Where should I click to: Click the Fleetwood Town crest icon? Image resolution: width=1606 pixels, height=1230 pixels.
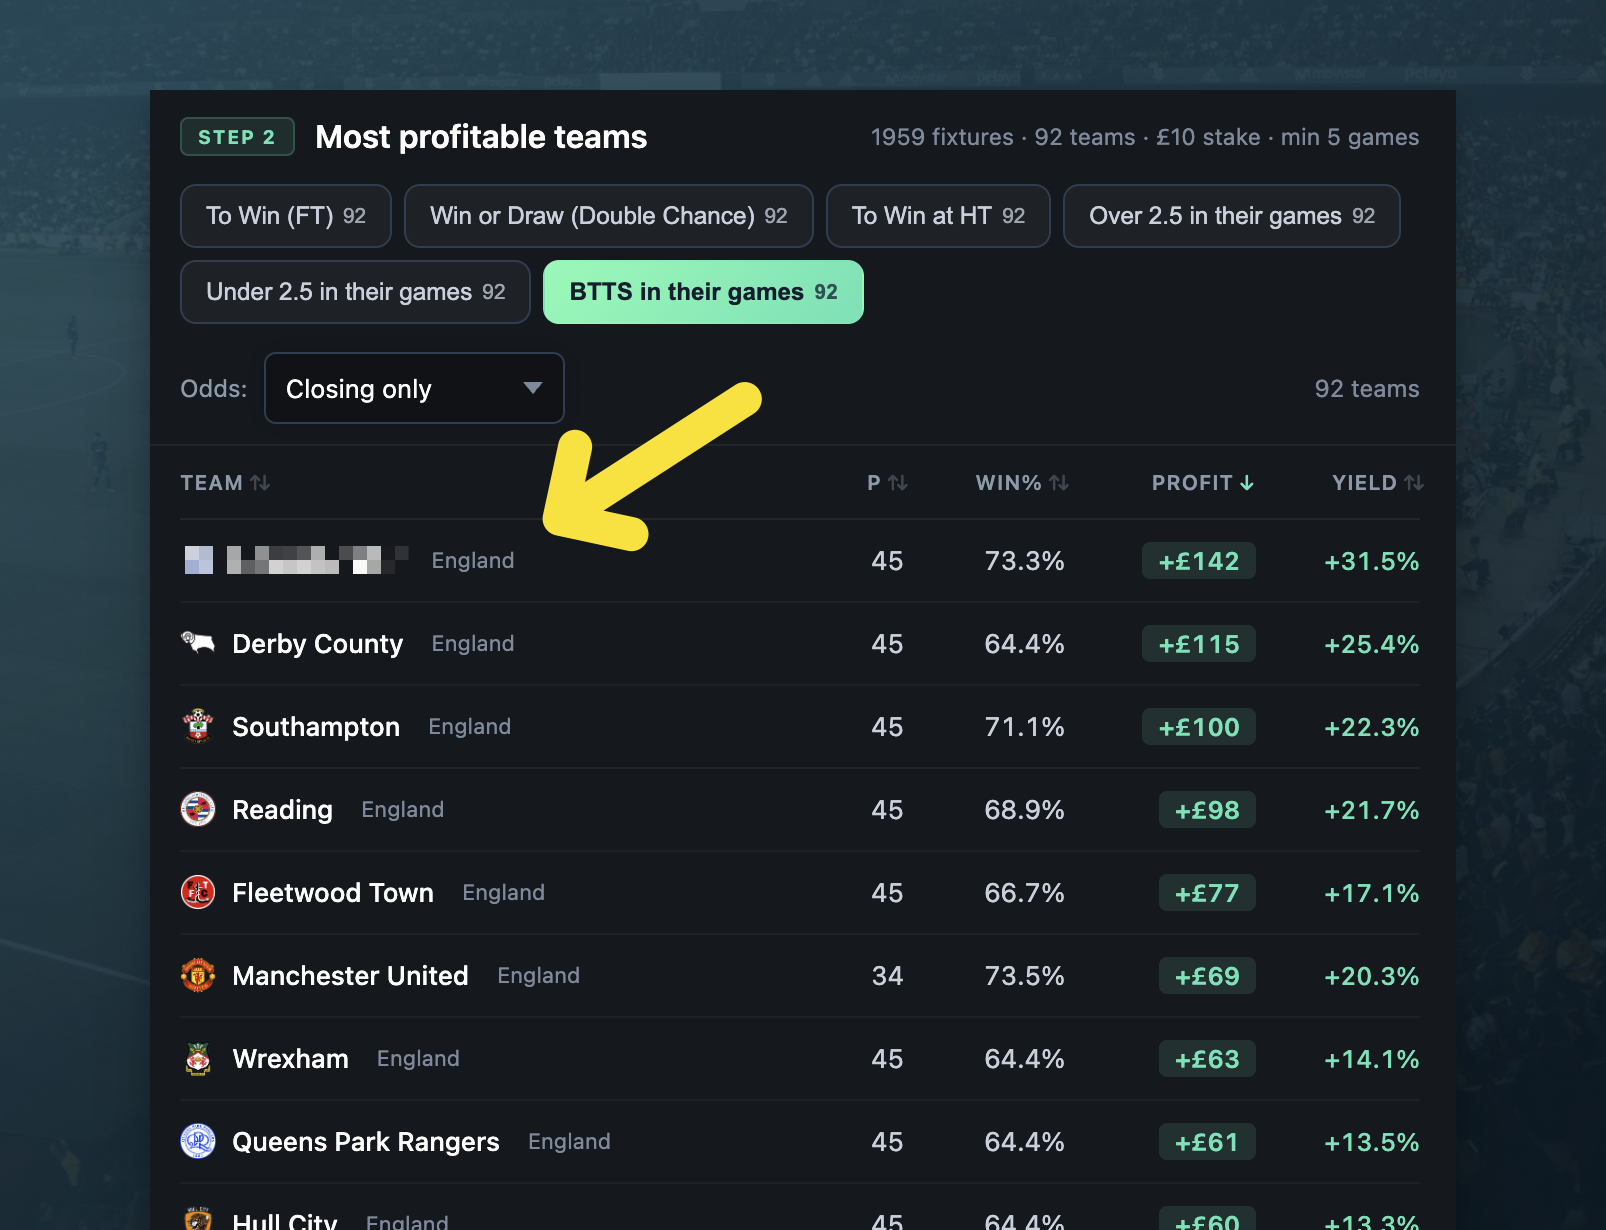pos(198,892)
